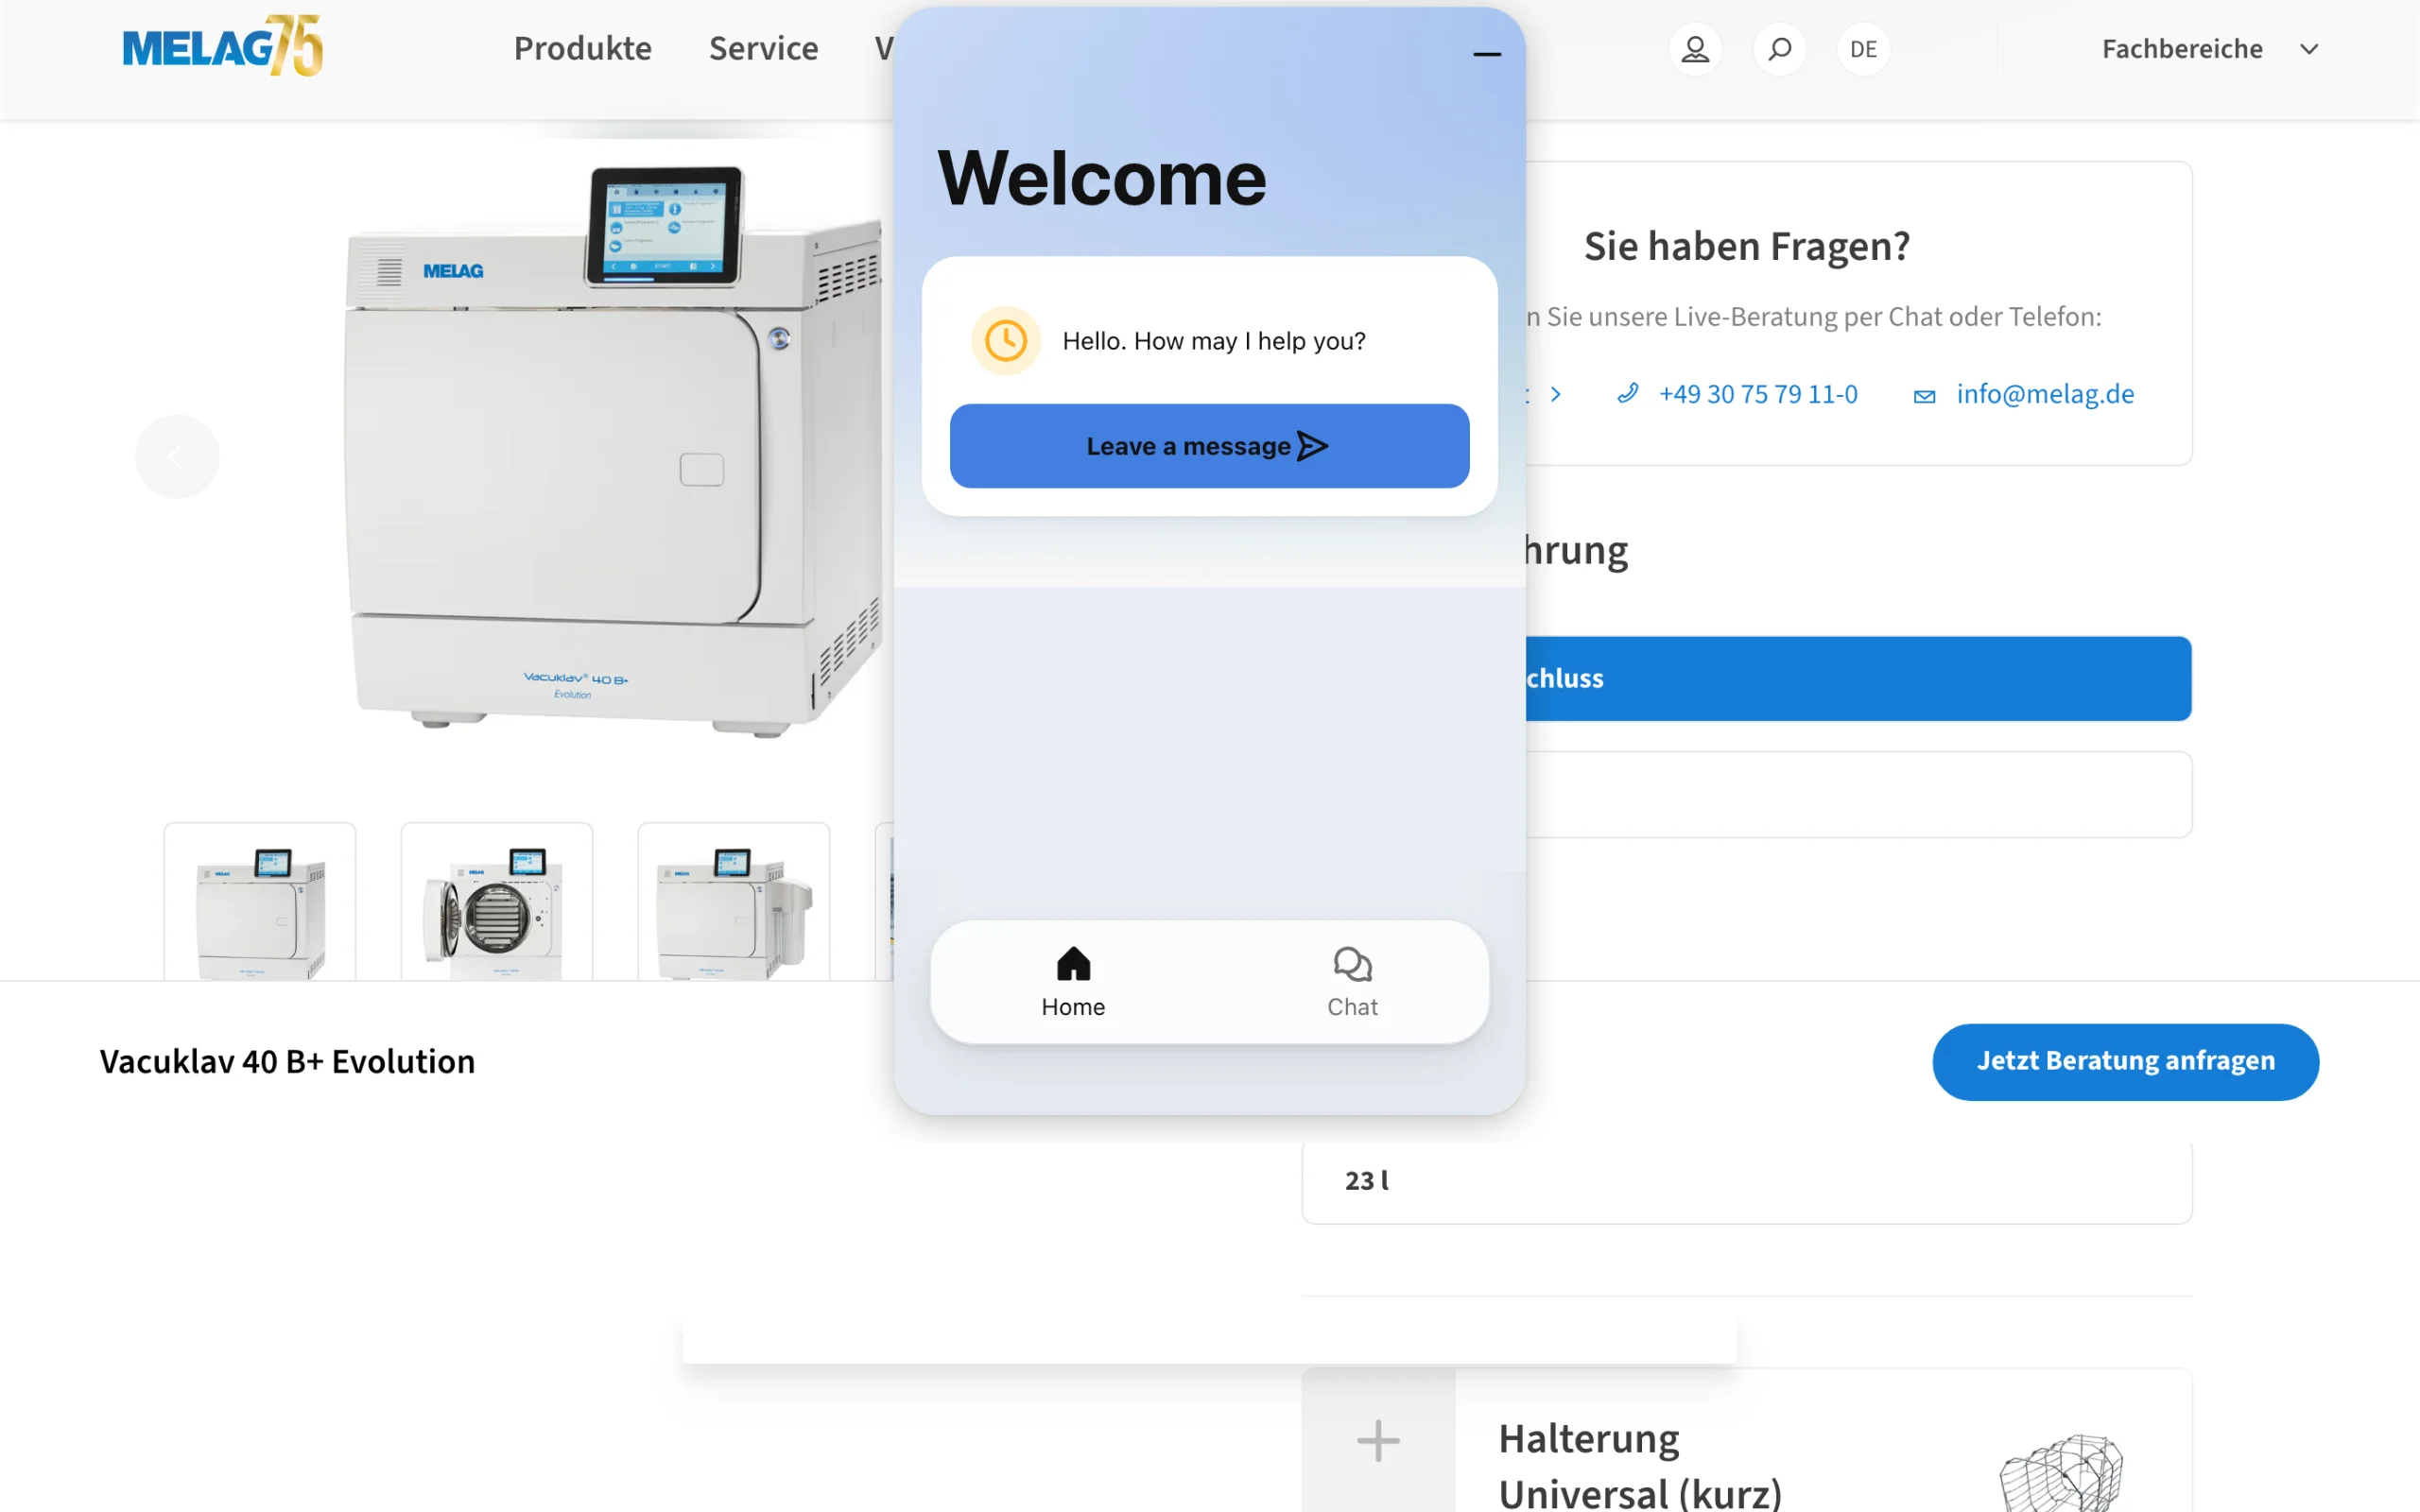Go to MELAG 75 logo homepage

(222, 46)
